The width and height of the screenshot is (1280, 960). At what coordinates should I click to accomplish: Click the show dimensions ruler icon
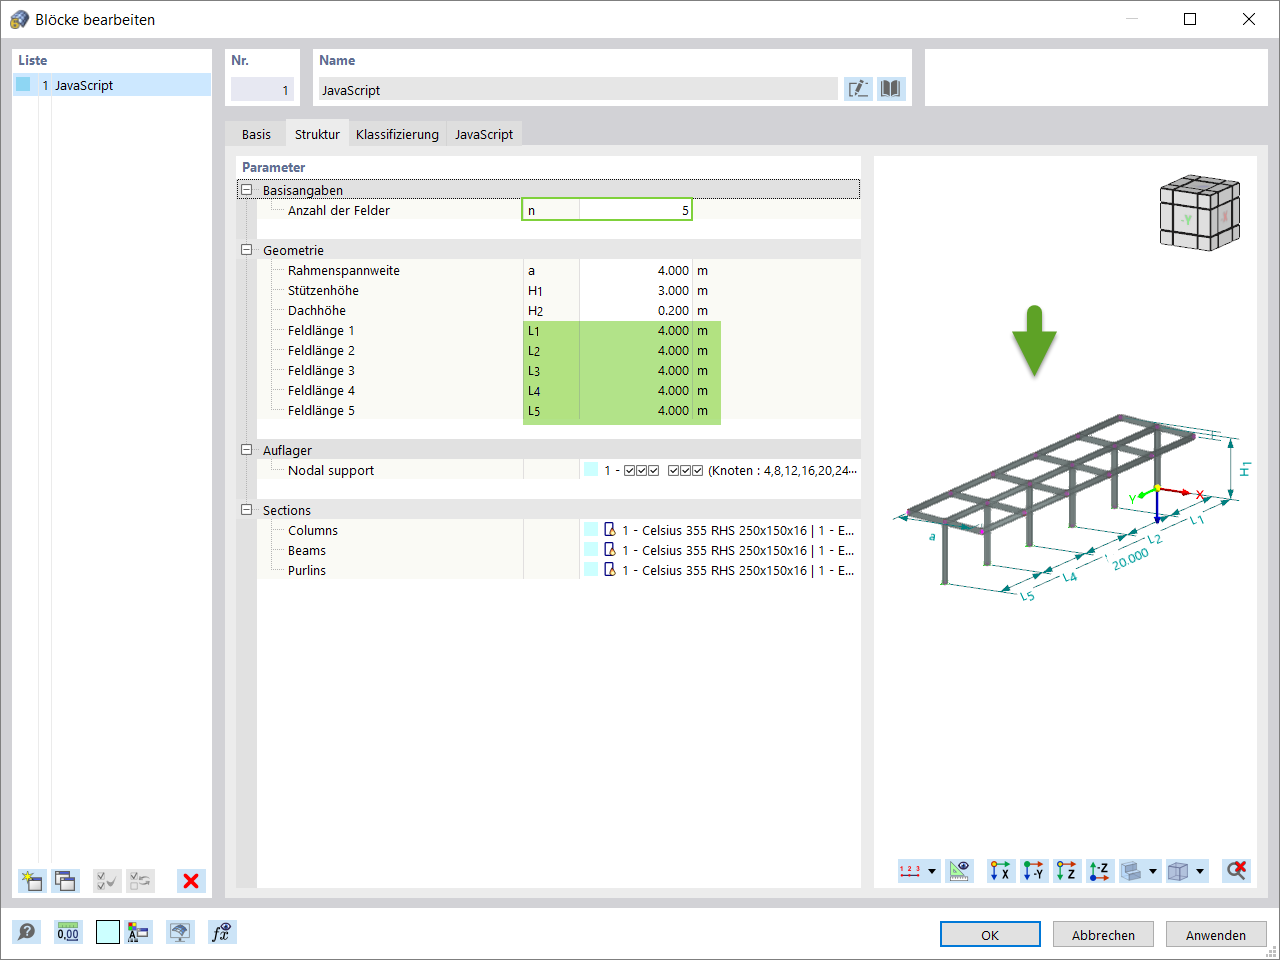(960, 871)
